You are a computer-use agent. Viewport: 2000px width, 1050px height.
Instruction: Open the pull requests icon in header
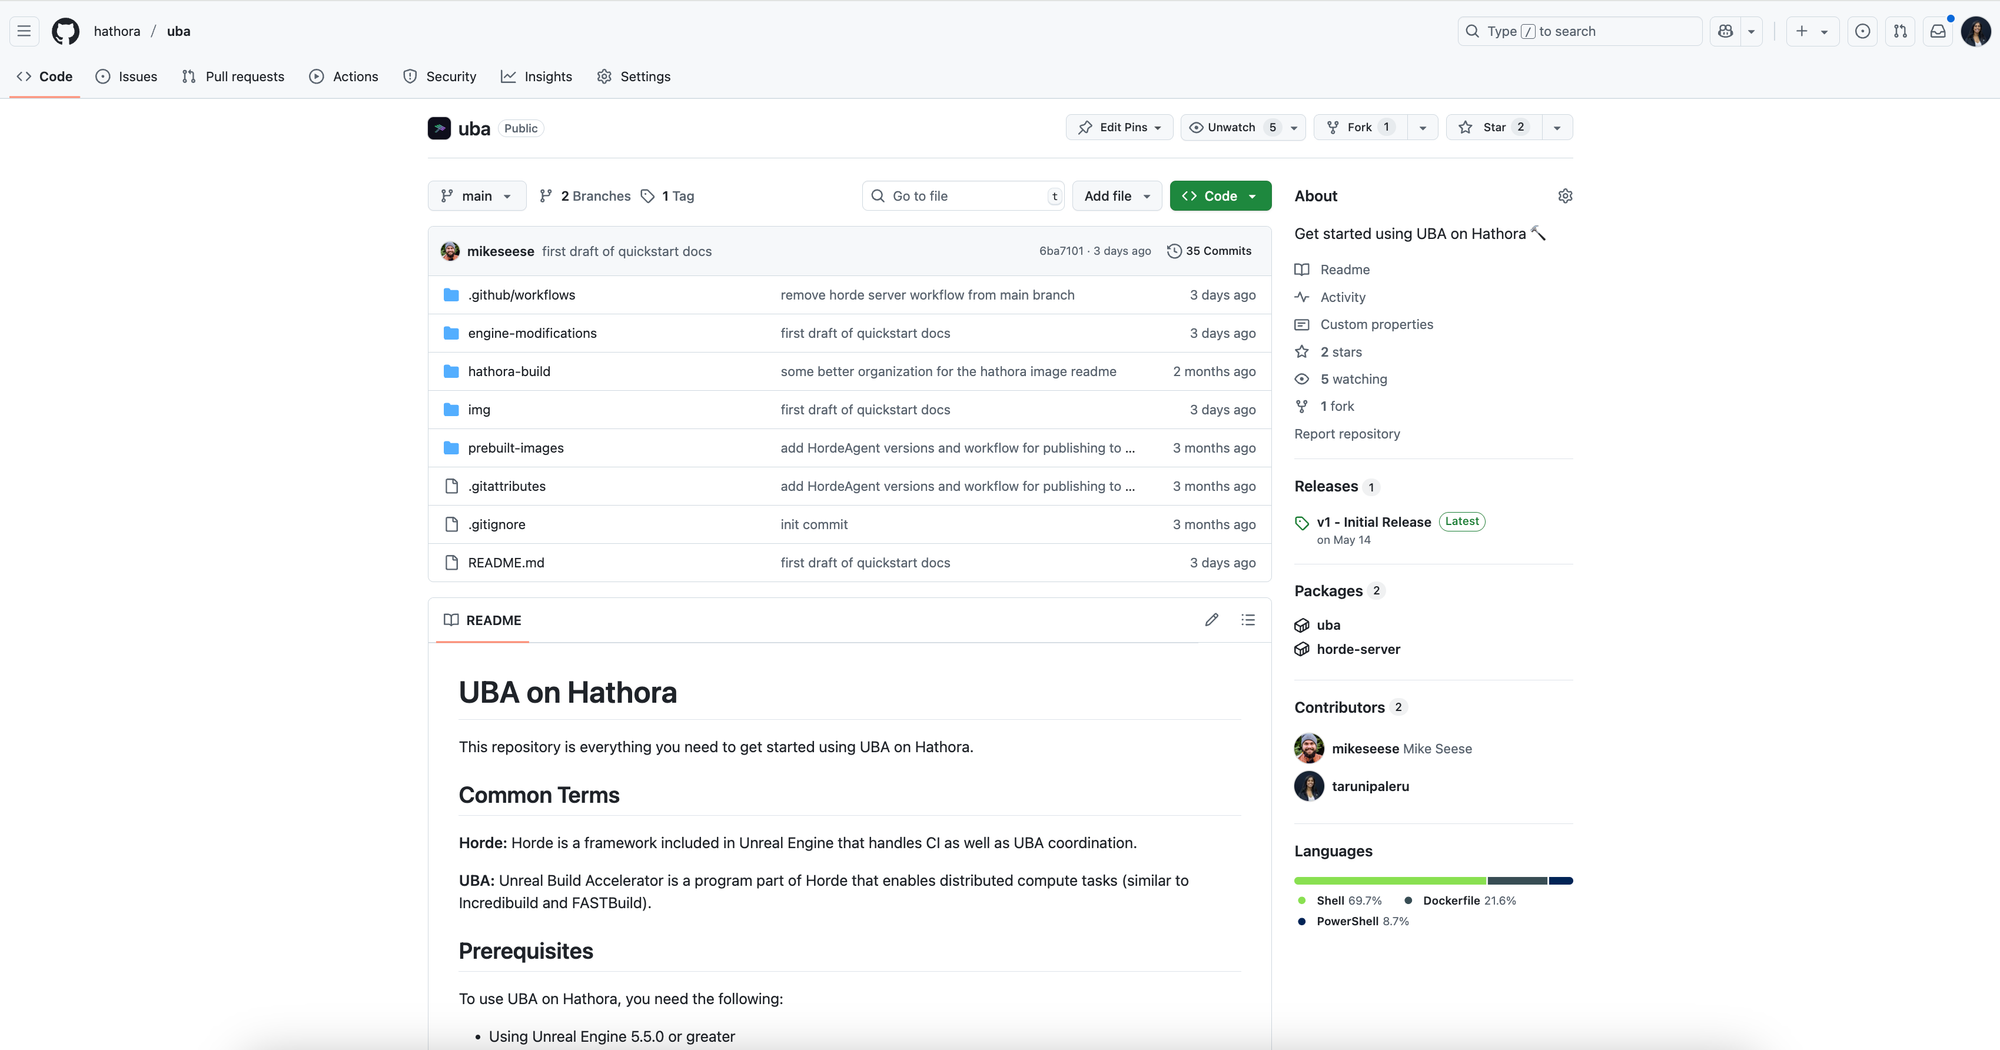click(x=1900, y=31)
